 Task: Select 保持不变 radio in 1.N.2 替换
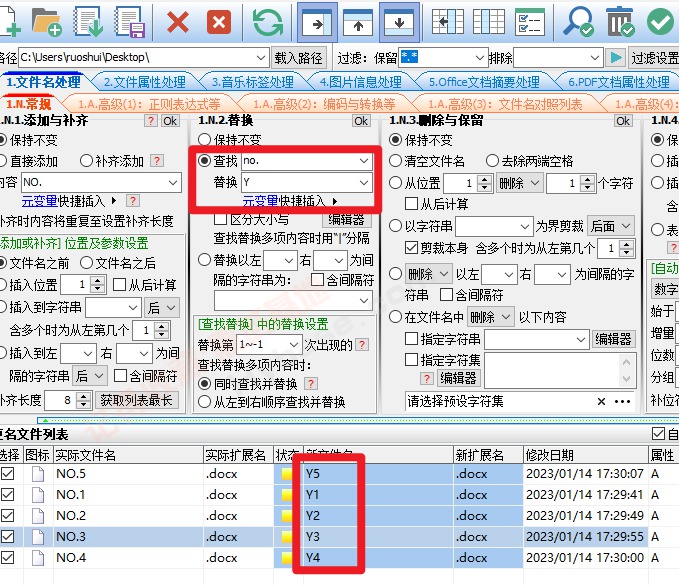pyautogui.click(x=204, y=140)
